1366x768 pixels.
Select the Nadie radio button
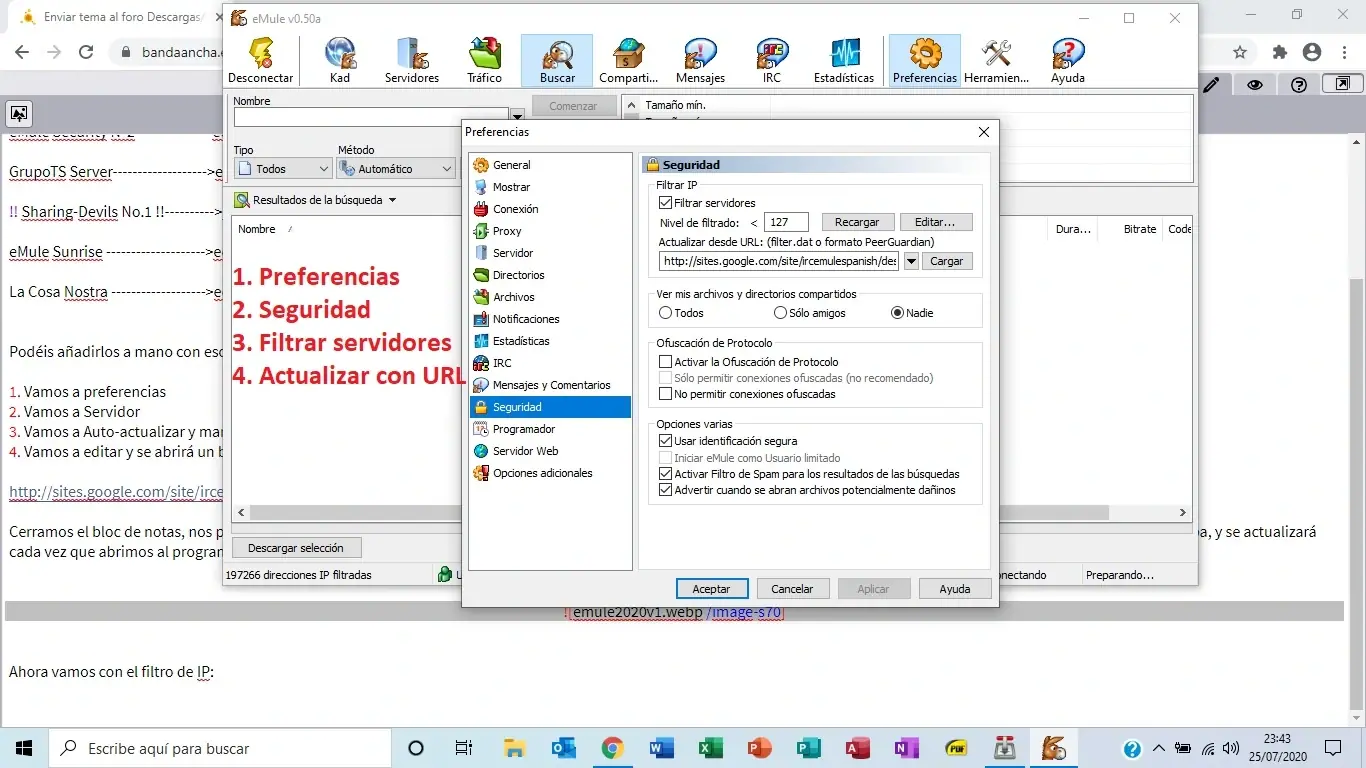point(897,313)
